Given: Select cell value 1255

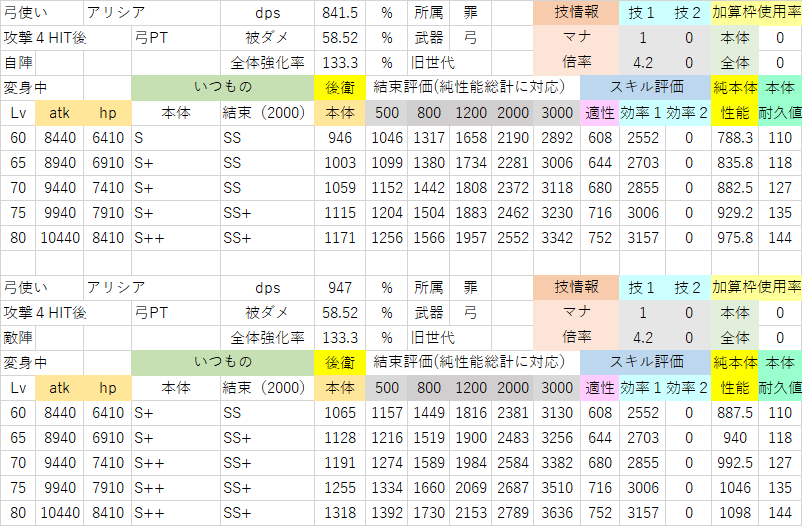Looking at the screenshot, I should pyautogui.click(x=340, y=488).
